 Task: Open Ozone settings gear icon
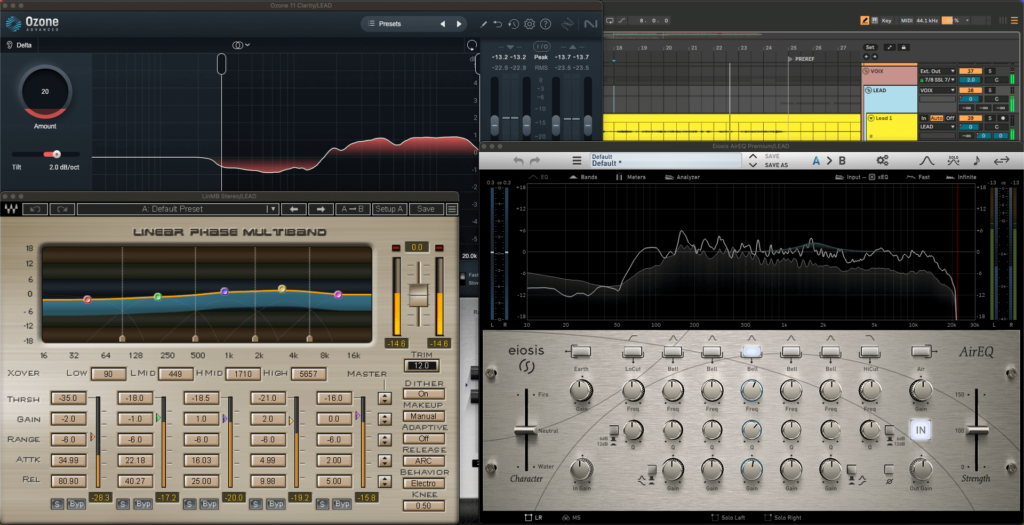[x=530, y=24]
